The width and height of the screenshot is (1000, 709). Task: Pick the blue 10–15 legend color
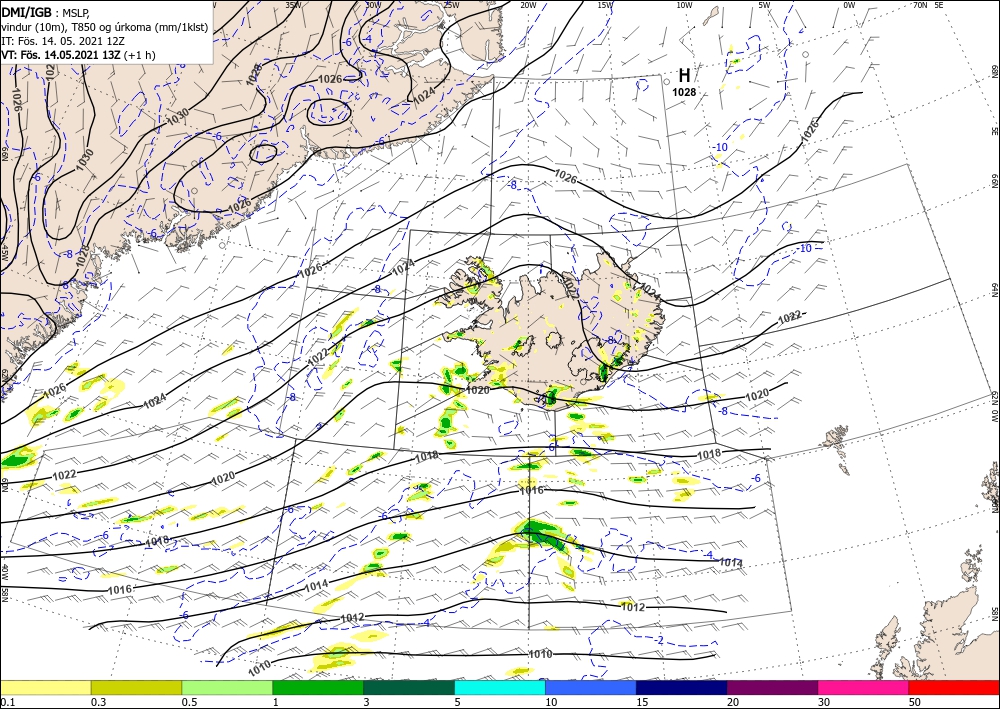click(x=591, y=687)
